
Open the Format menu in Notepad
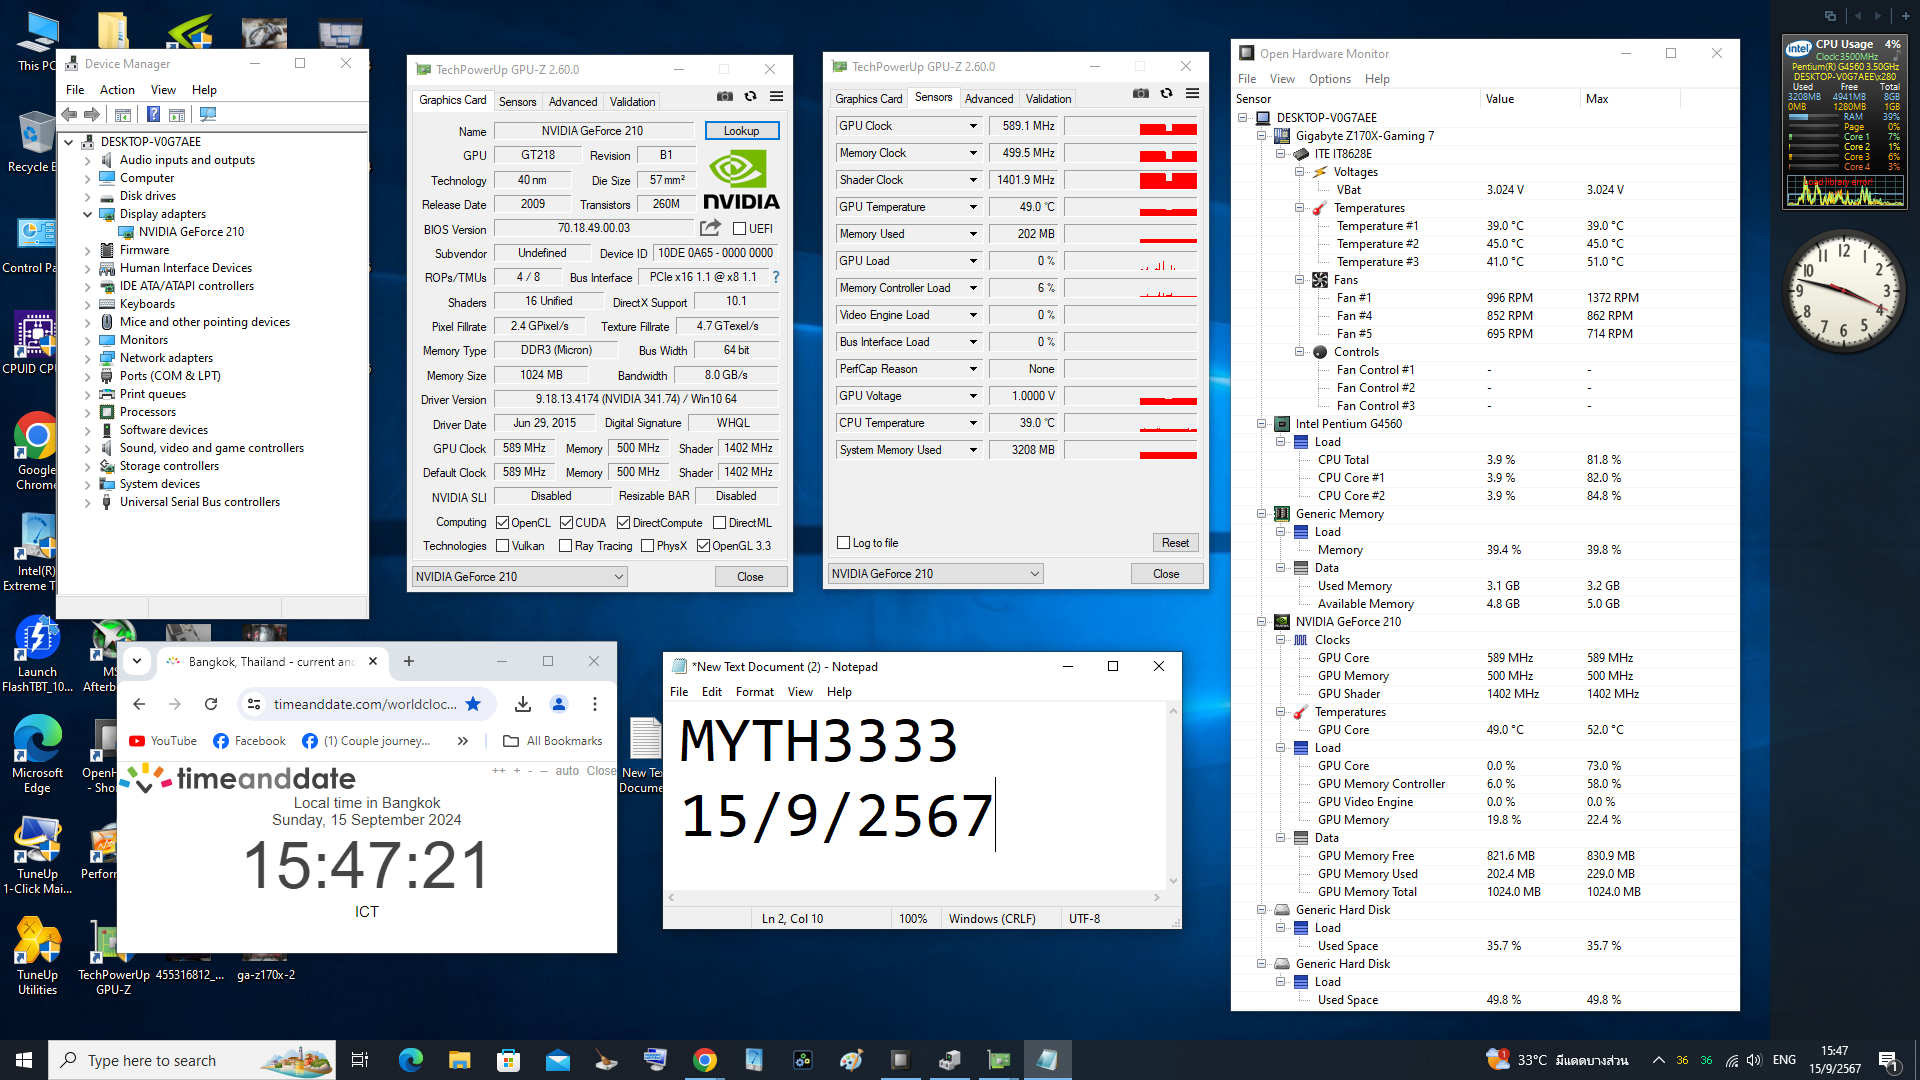[755, 692]
